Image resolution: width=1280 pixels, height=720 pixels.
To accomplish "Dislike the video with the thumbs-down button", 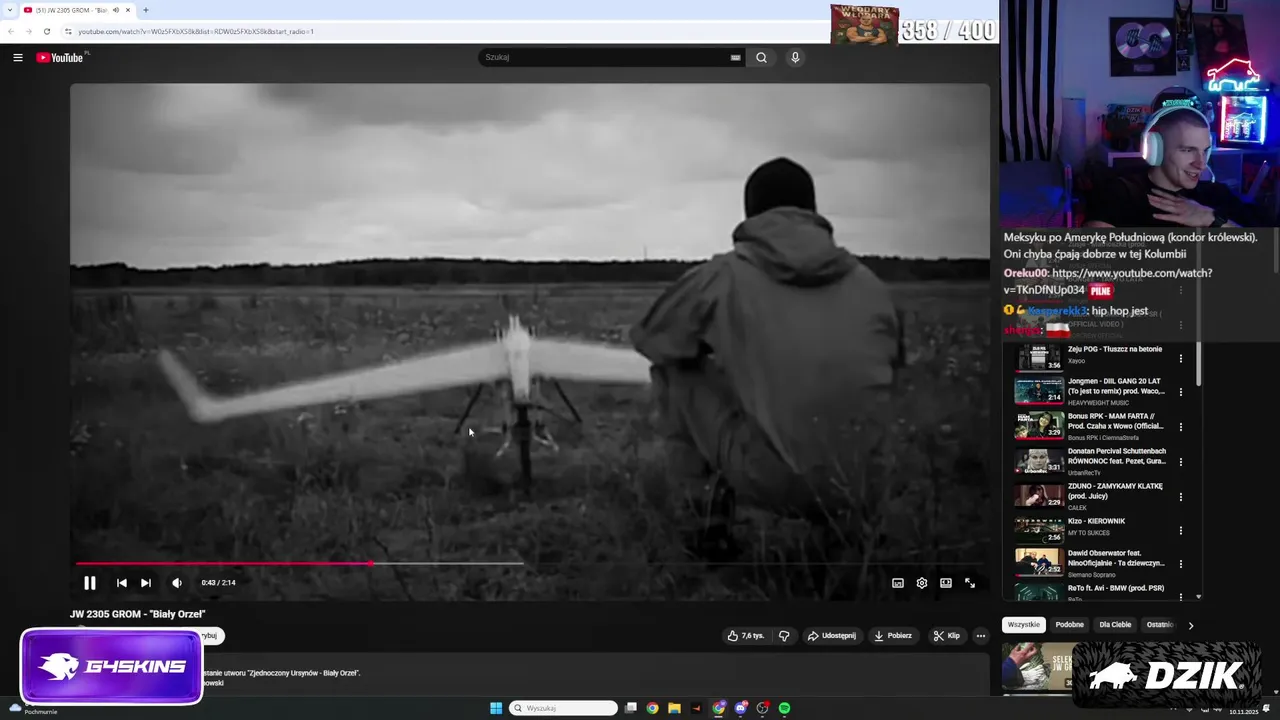I will click(784, 636).
